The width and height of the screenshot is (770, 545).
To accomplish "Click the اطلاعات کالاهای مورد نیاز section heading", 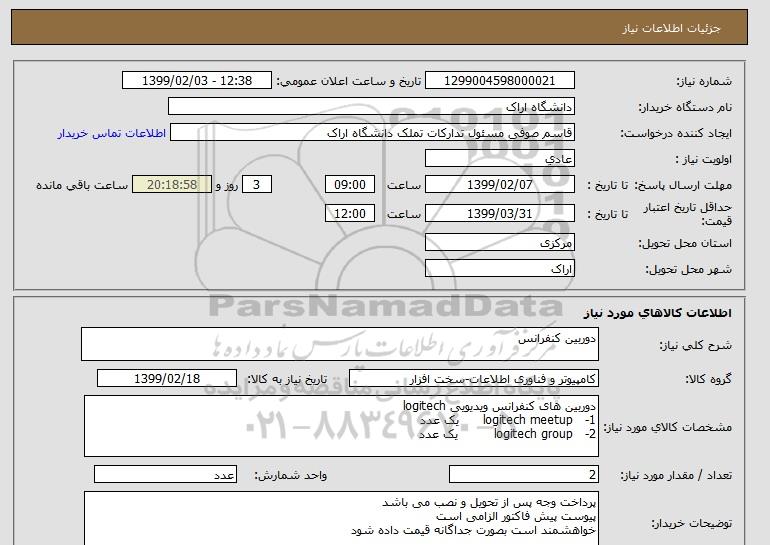I will coord(658,313).
